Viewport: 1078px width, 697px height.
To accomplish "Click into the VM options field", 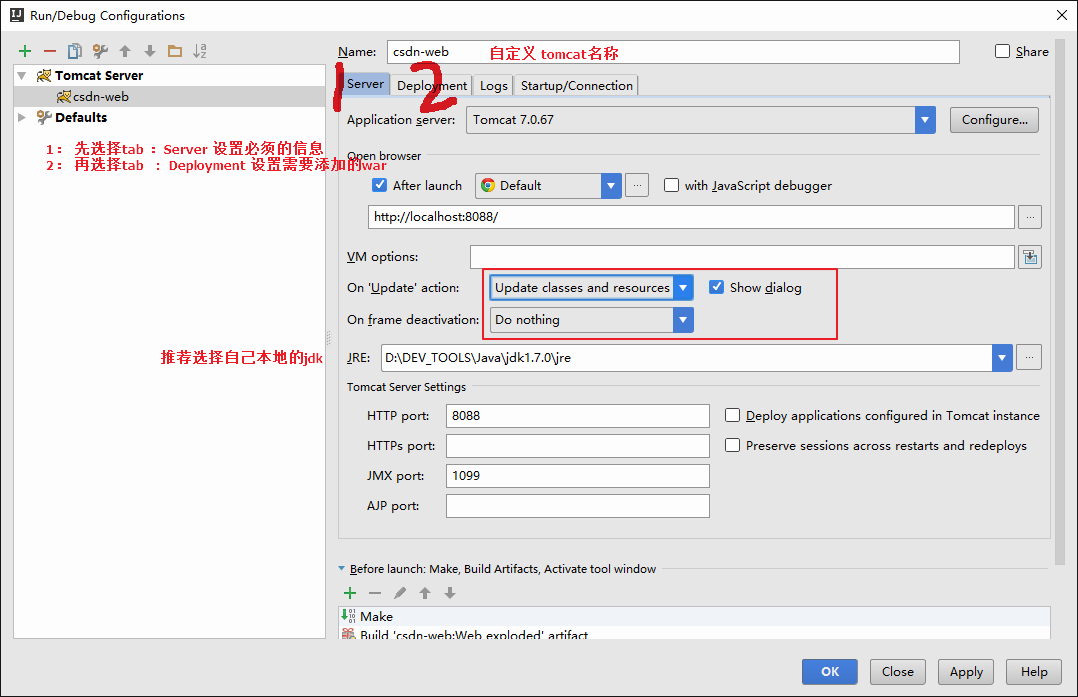I will pos(742,257).
